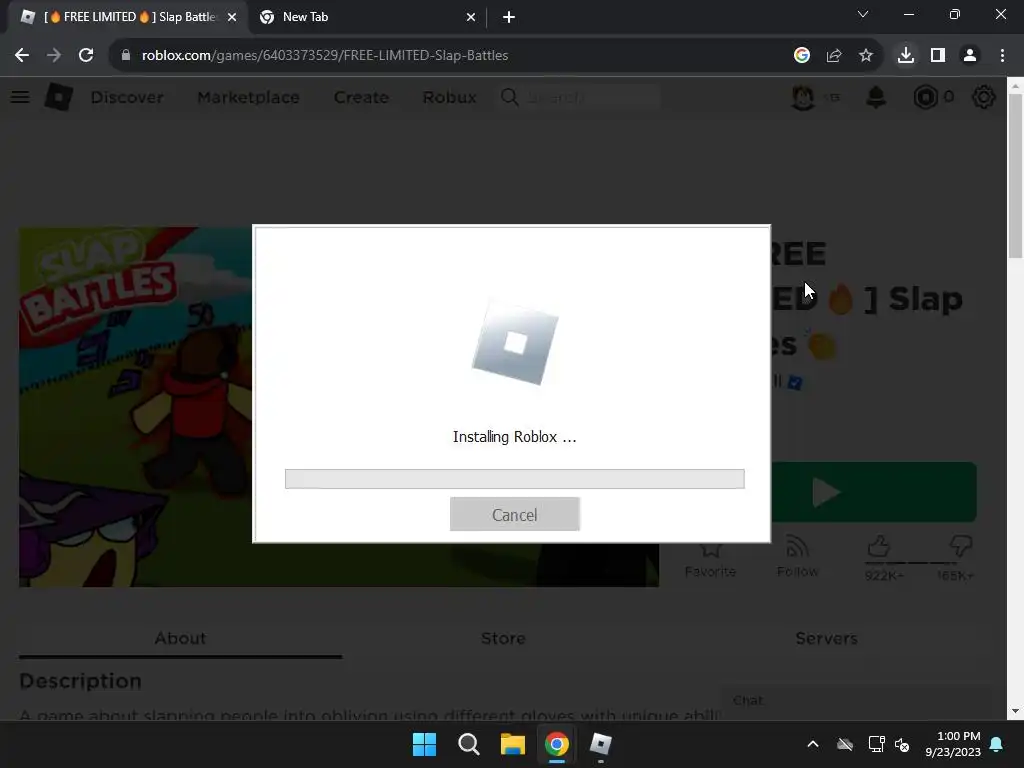Share this page icon
The image size is (1024, 768).
click(834, 56)
